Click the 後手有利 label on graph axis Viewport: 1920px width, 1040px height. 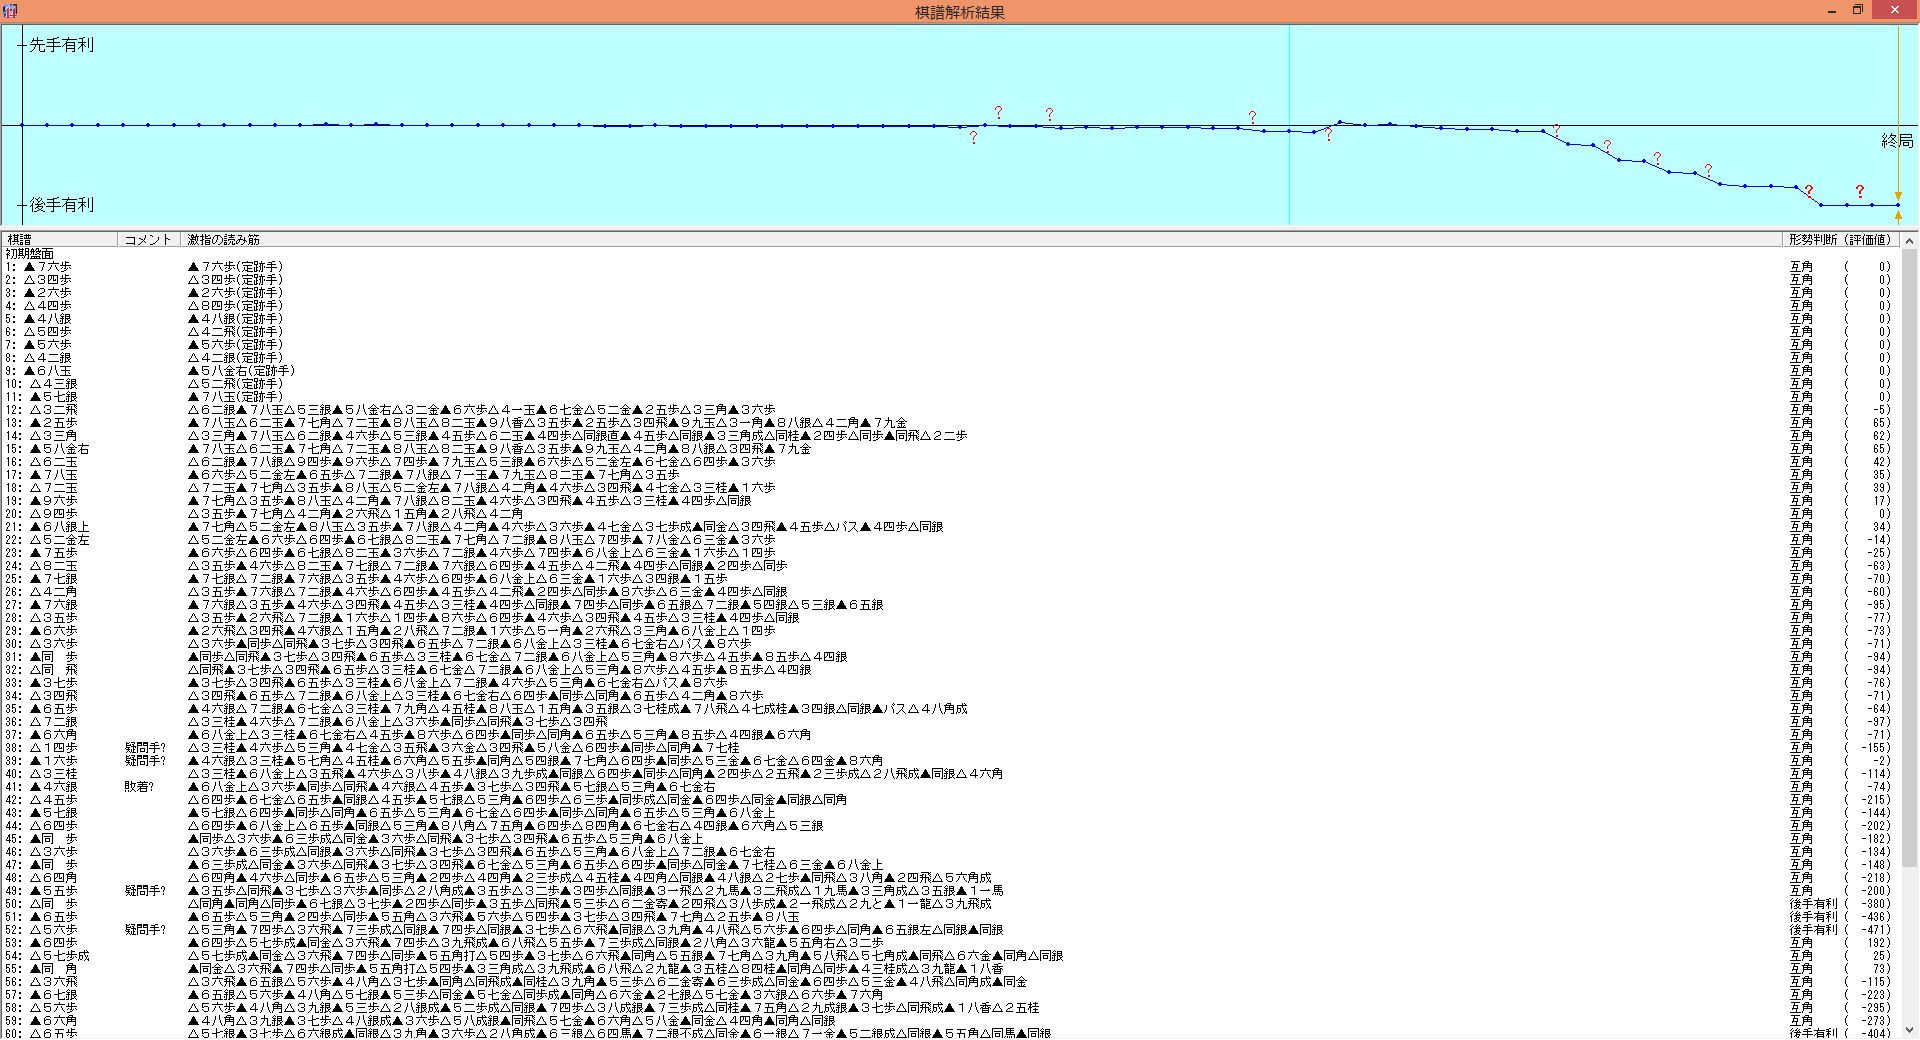pos(61,205)
